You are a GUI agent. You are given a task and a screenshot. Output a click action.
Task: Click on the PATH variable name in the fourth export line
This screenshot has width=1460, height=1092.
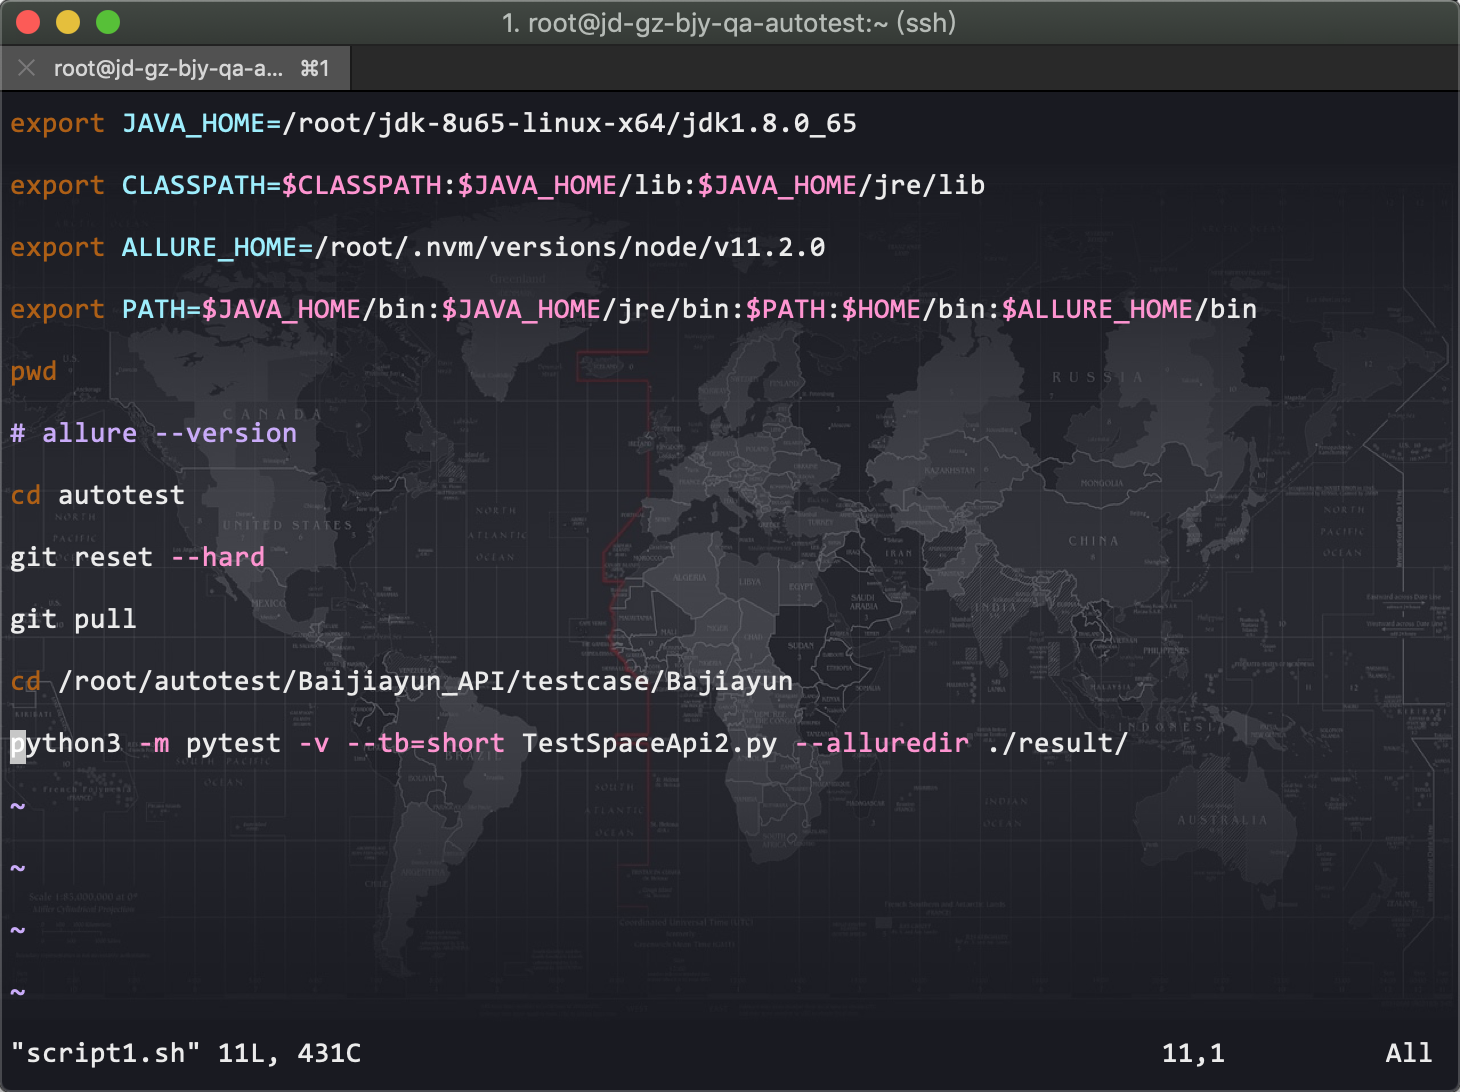(152, 310)
